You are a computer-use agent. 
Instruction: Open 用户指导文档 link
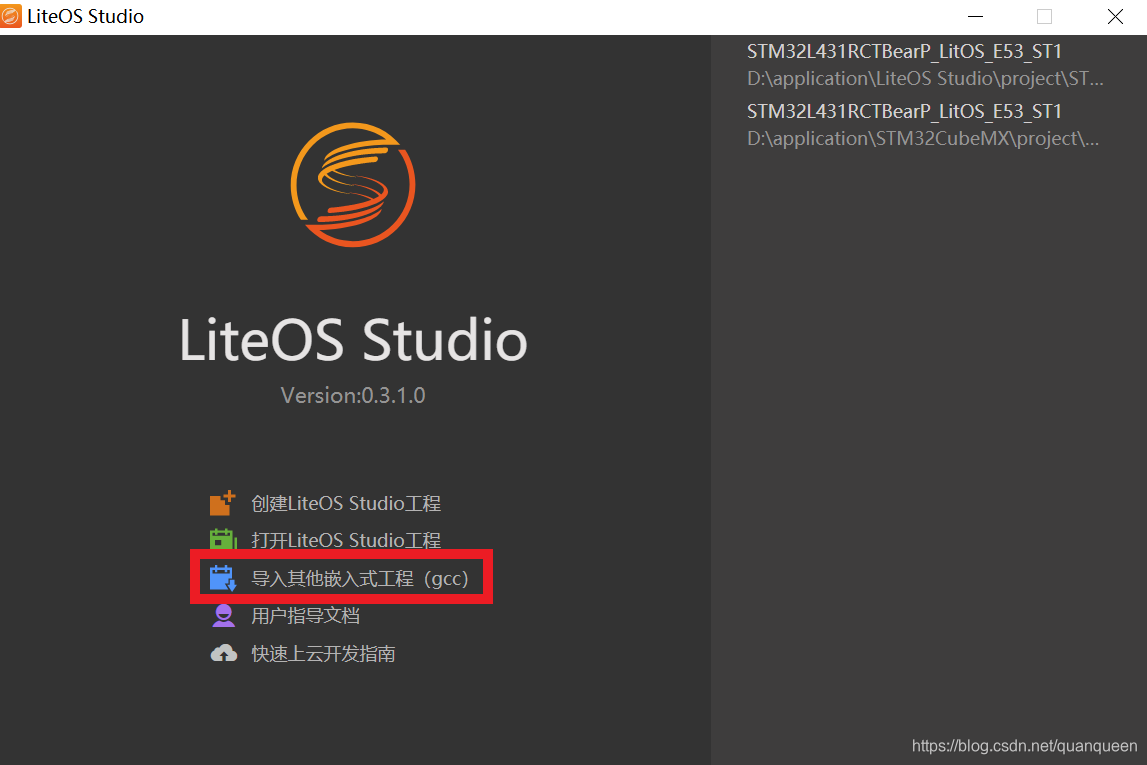(306, 616)
